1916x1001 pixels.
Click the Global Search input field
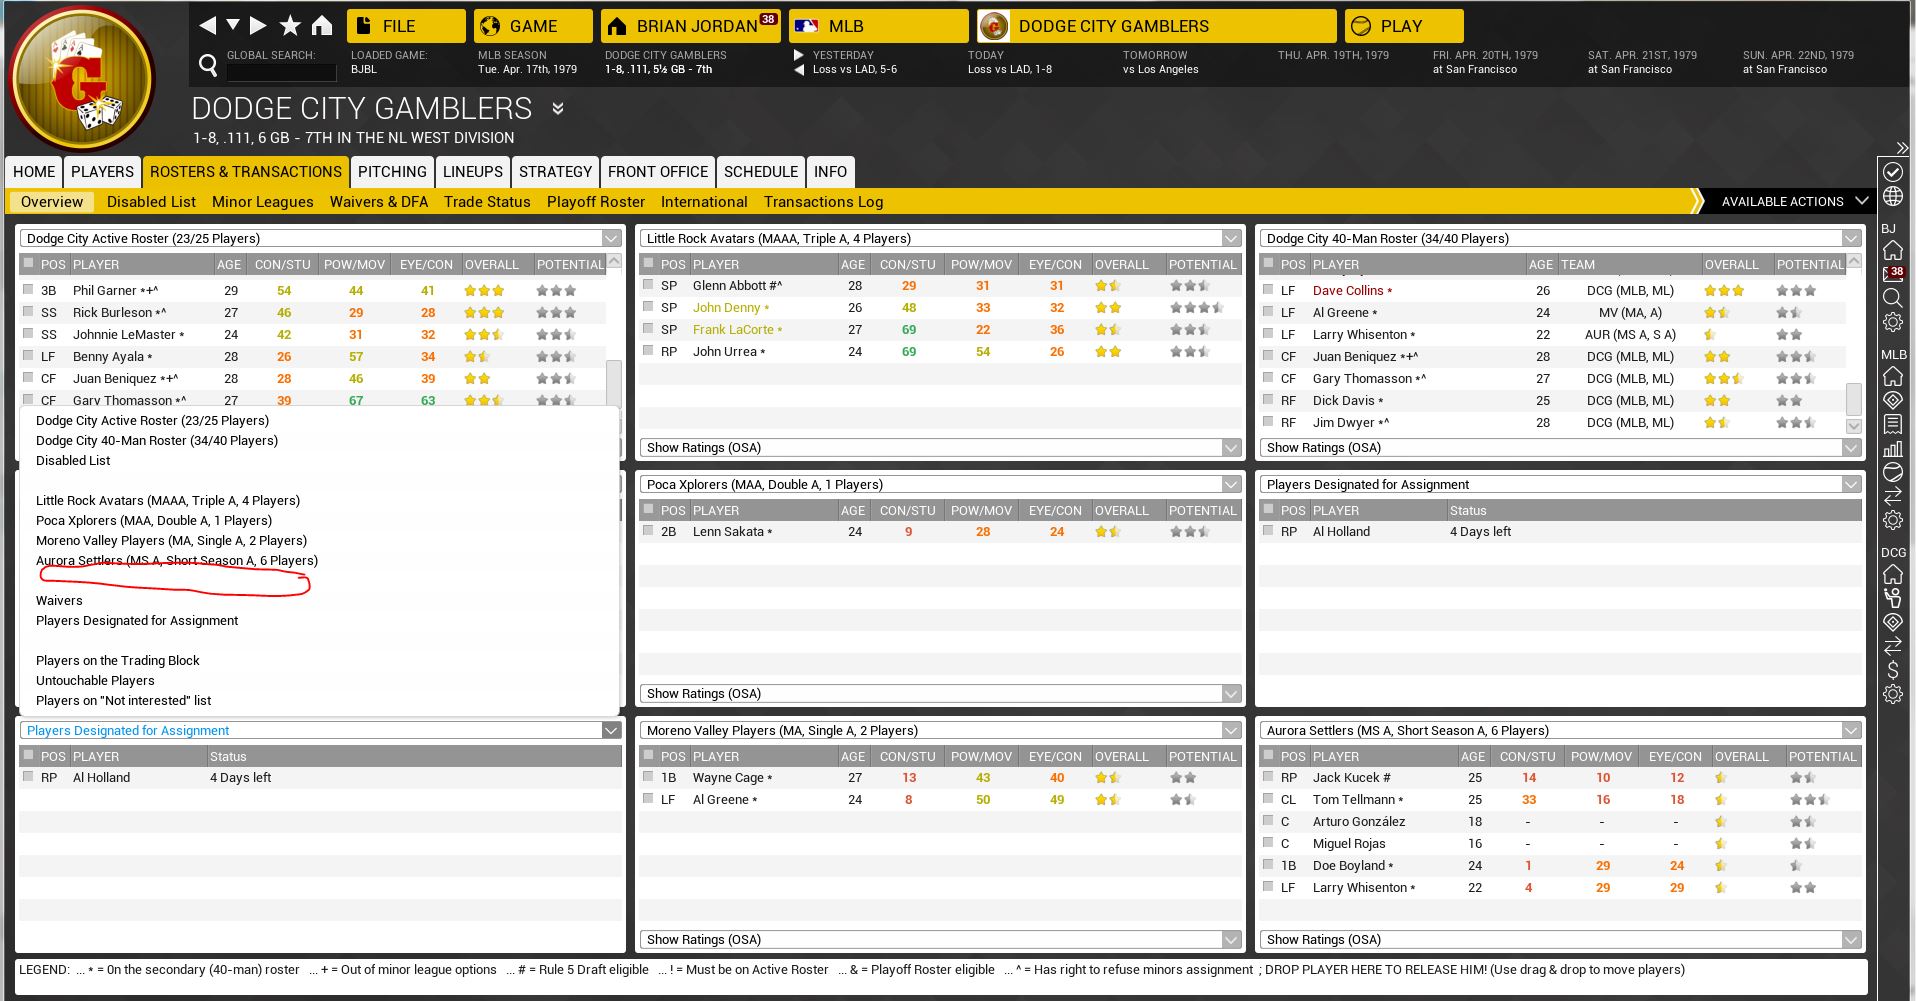281,72
